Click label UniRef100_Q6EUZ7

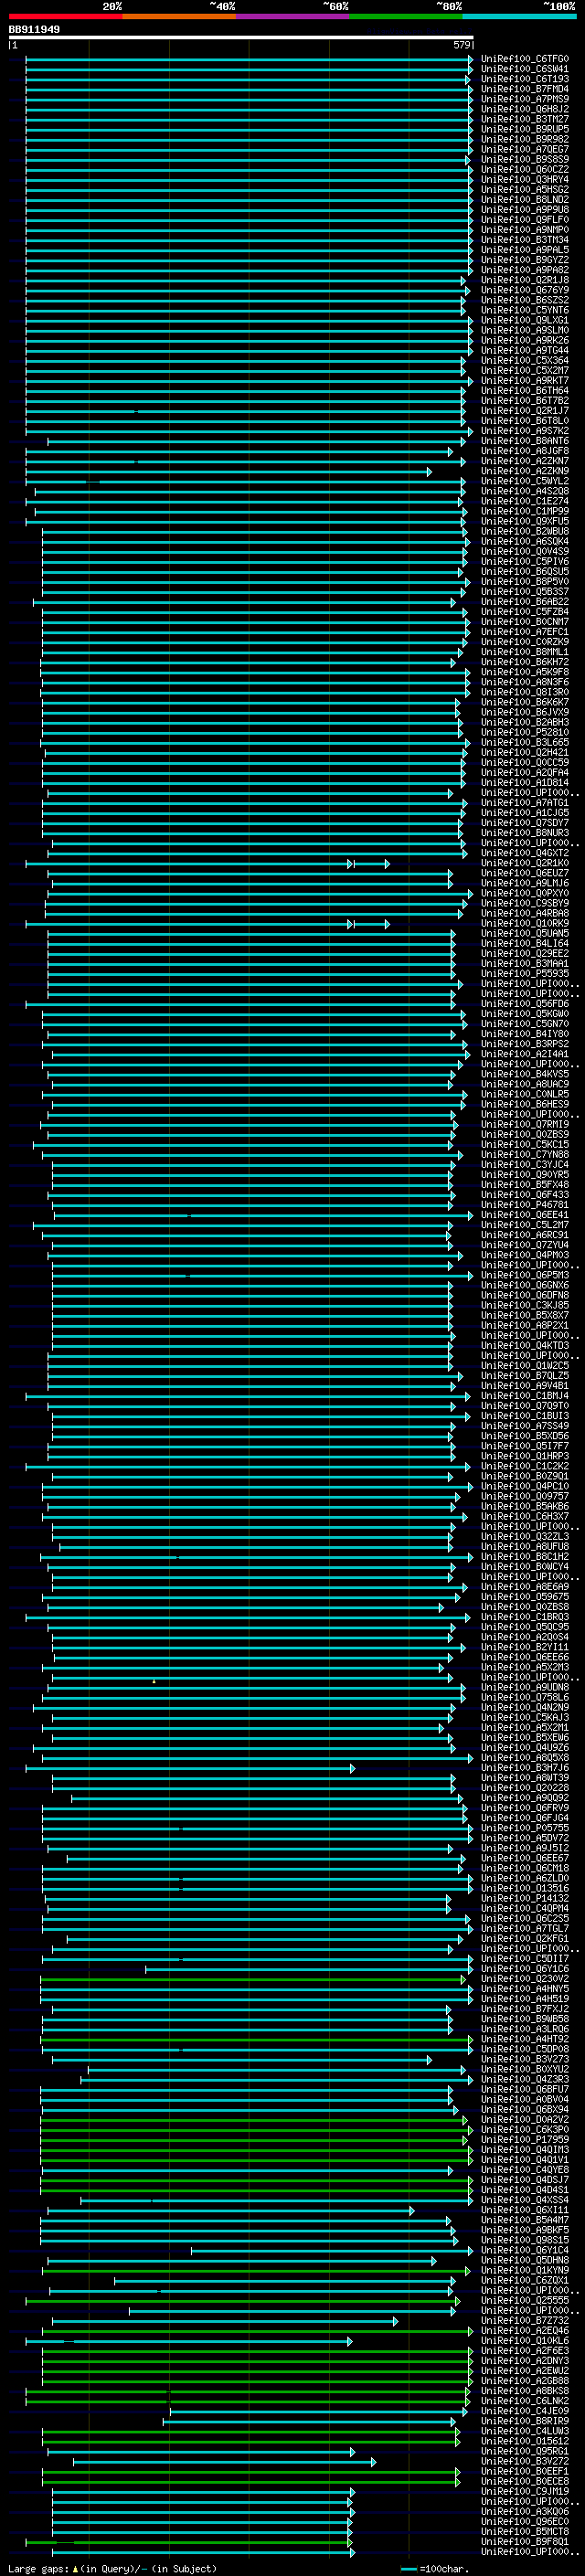(x=525, y=873)
